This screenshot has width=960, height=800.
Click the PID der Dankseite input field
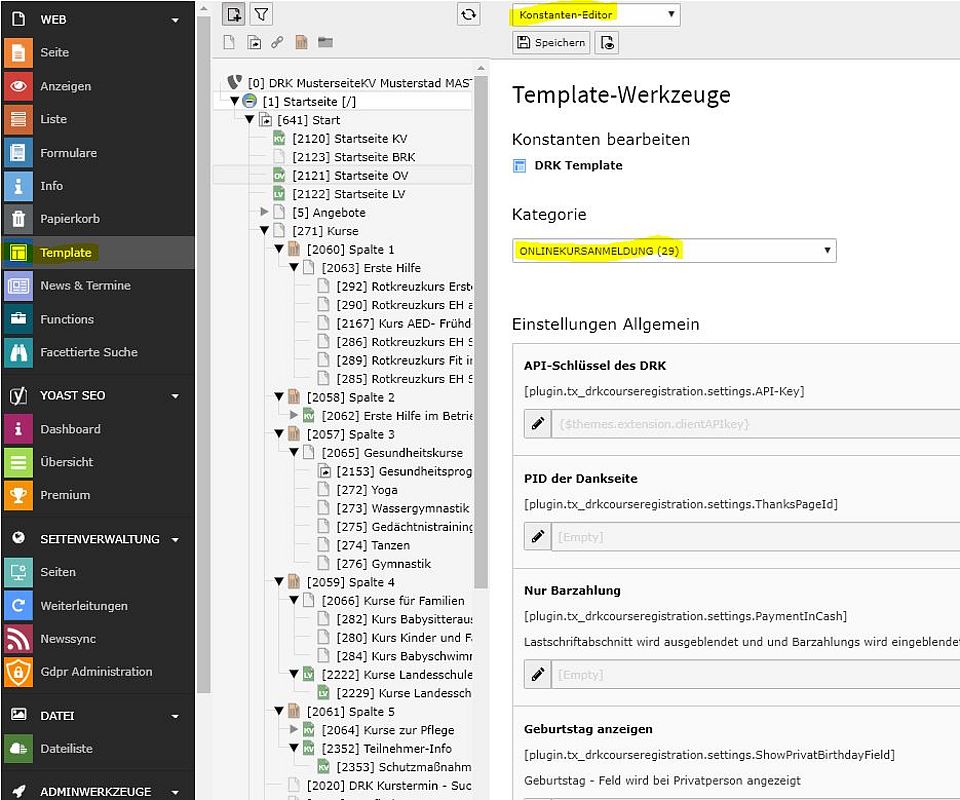(750, 537)
